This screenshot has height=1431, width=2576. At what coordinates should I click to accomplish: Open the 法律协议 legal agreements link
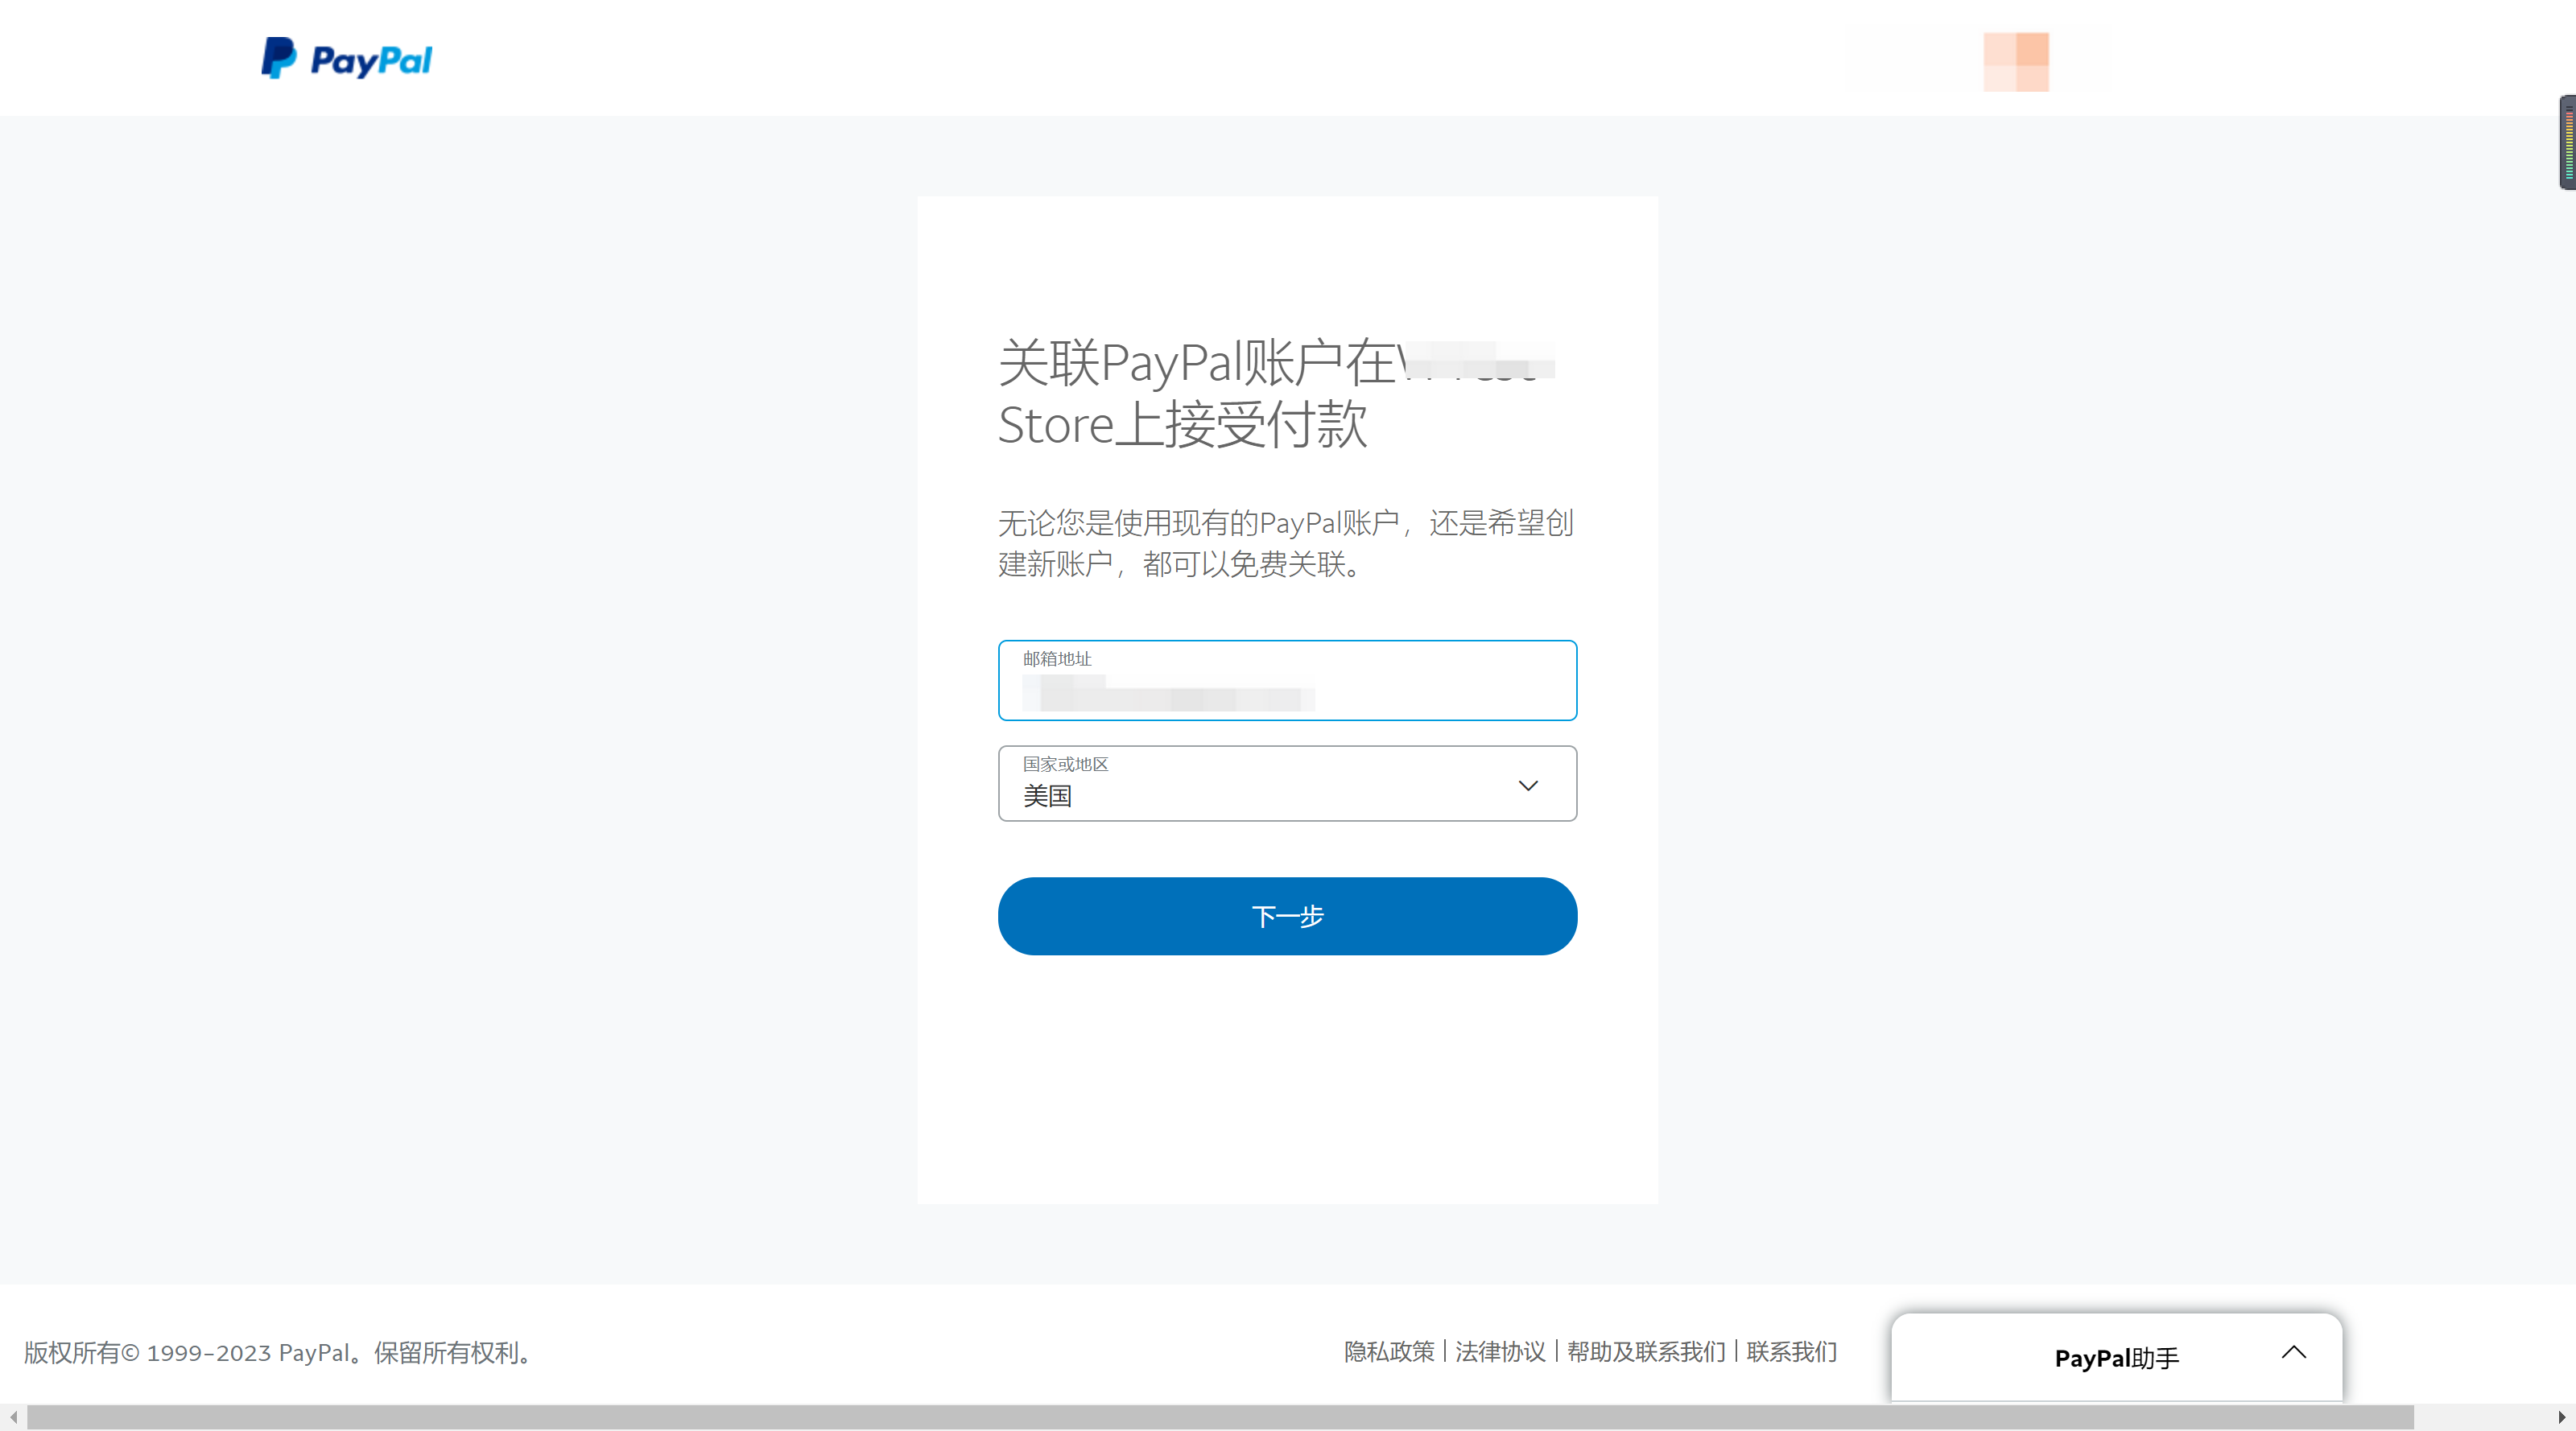pyautogui.click(x=1500, y=1351)
